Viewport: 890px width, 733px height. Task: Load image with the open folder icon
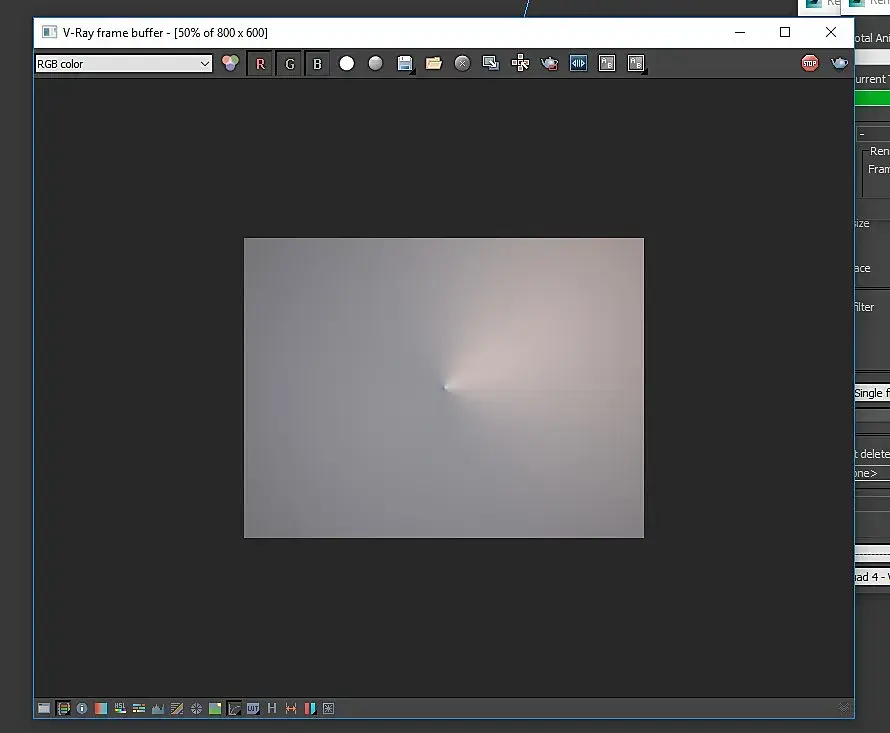coord(434,63)
